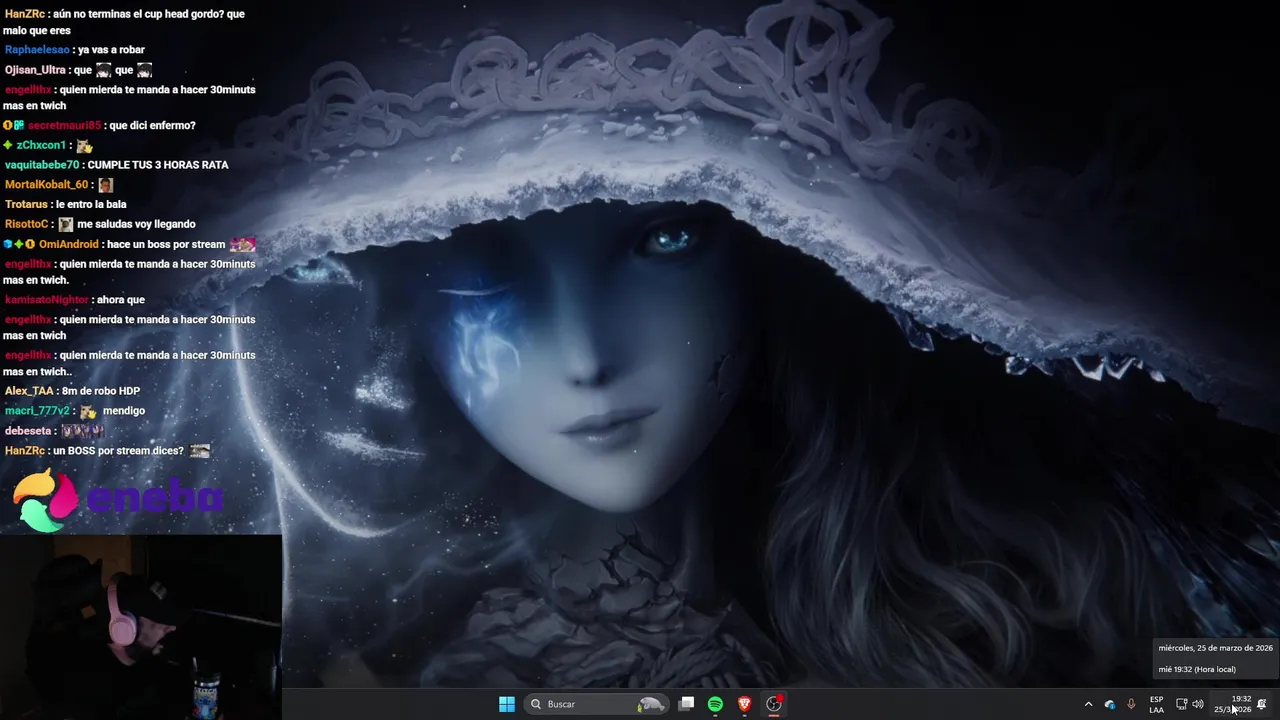This screenshot has width=1280, height=720.
Task: Click the message 'le entro la bala'
Action: (91, 204)
